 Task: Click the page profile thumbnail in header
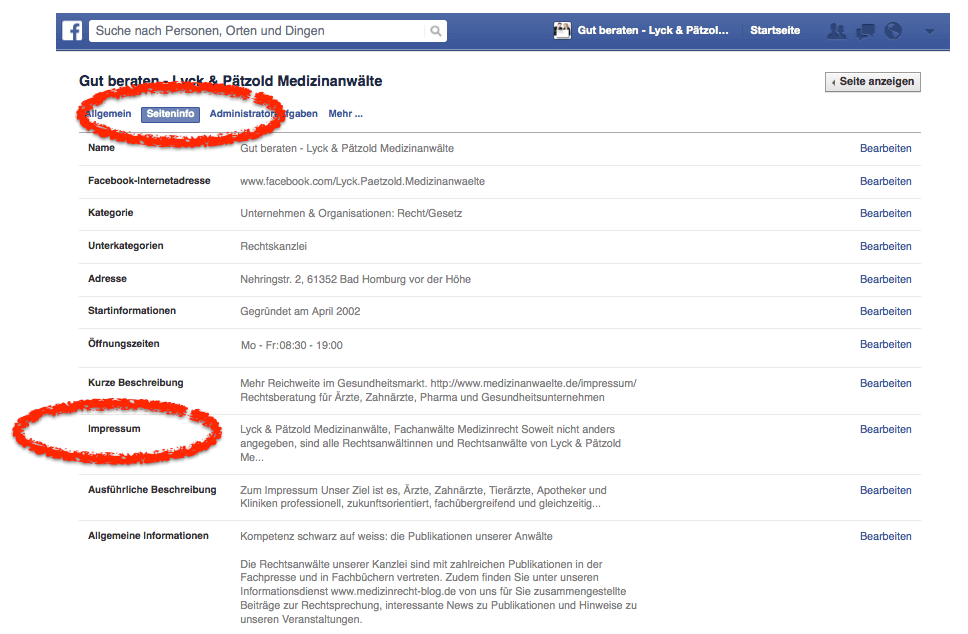click(x=562, y=30)
